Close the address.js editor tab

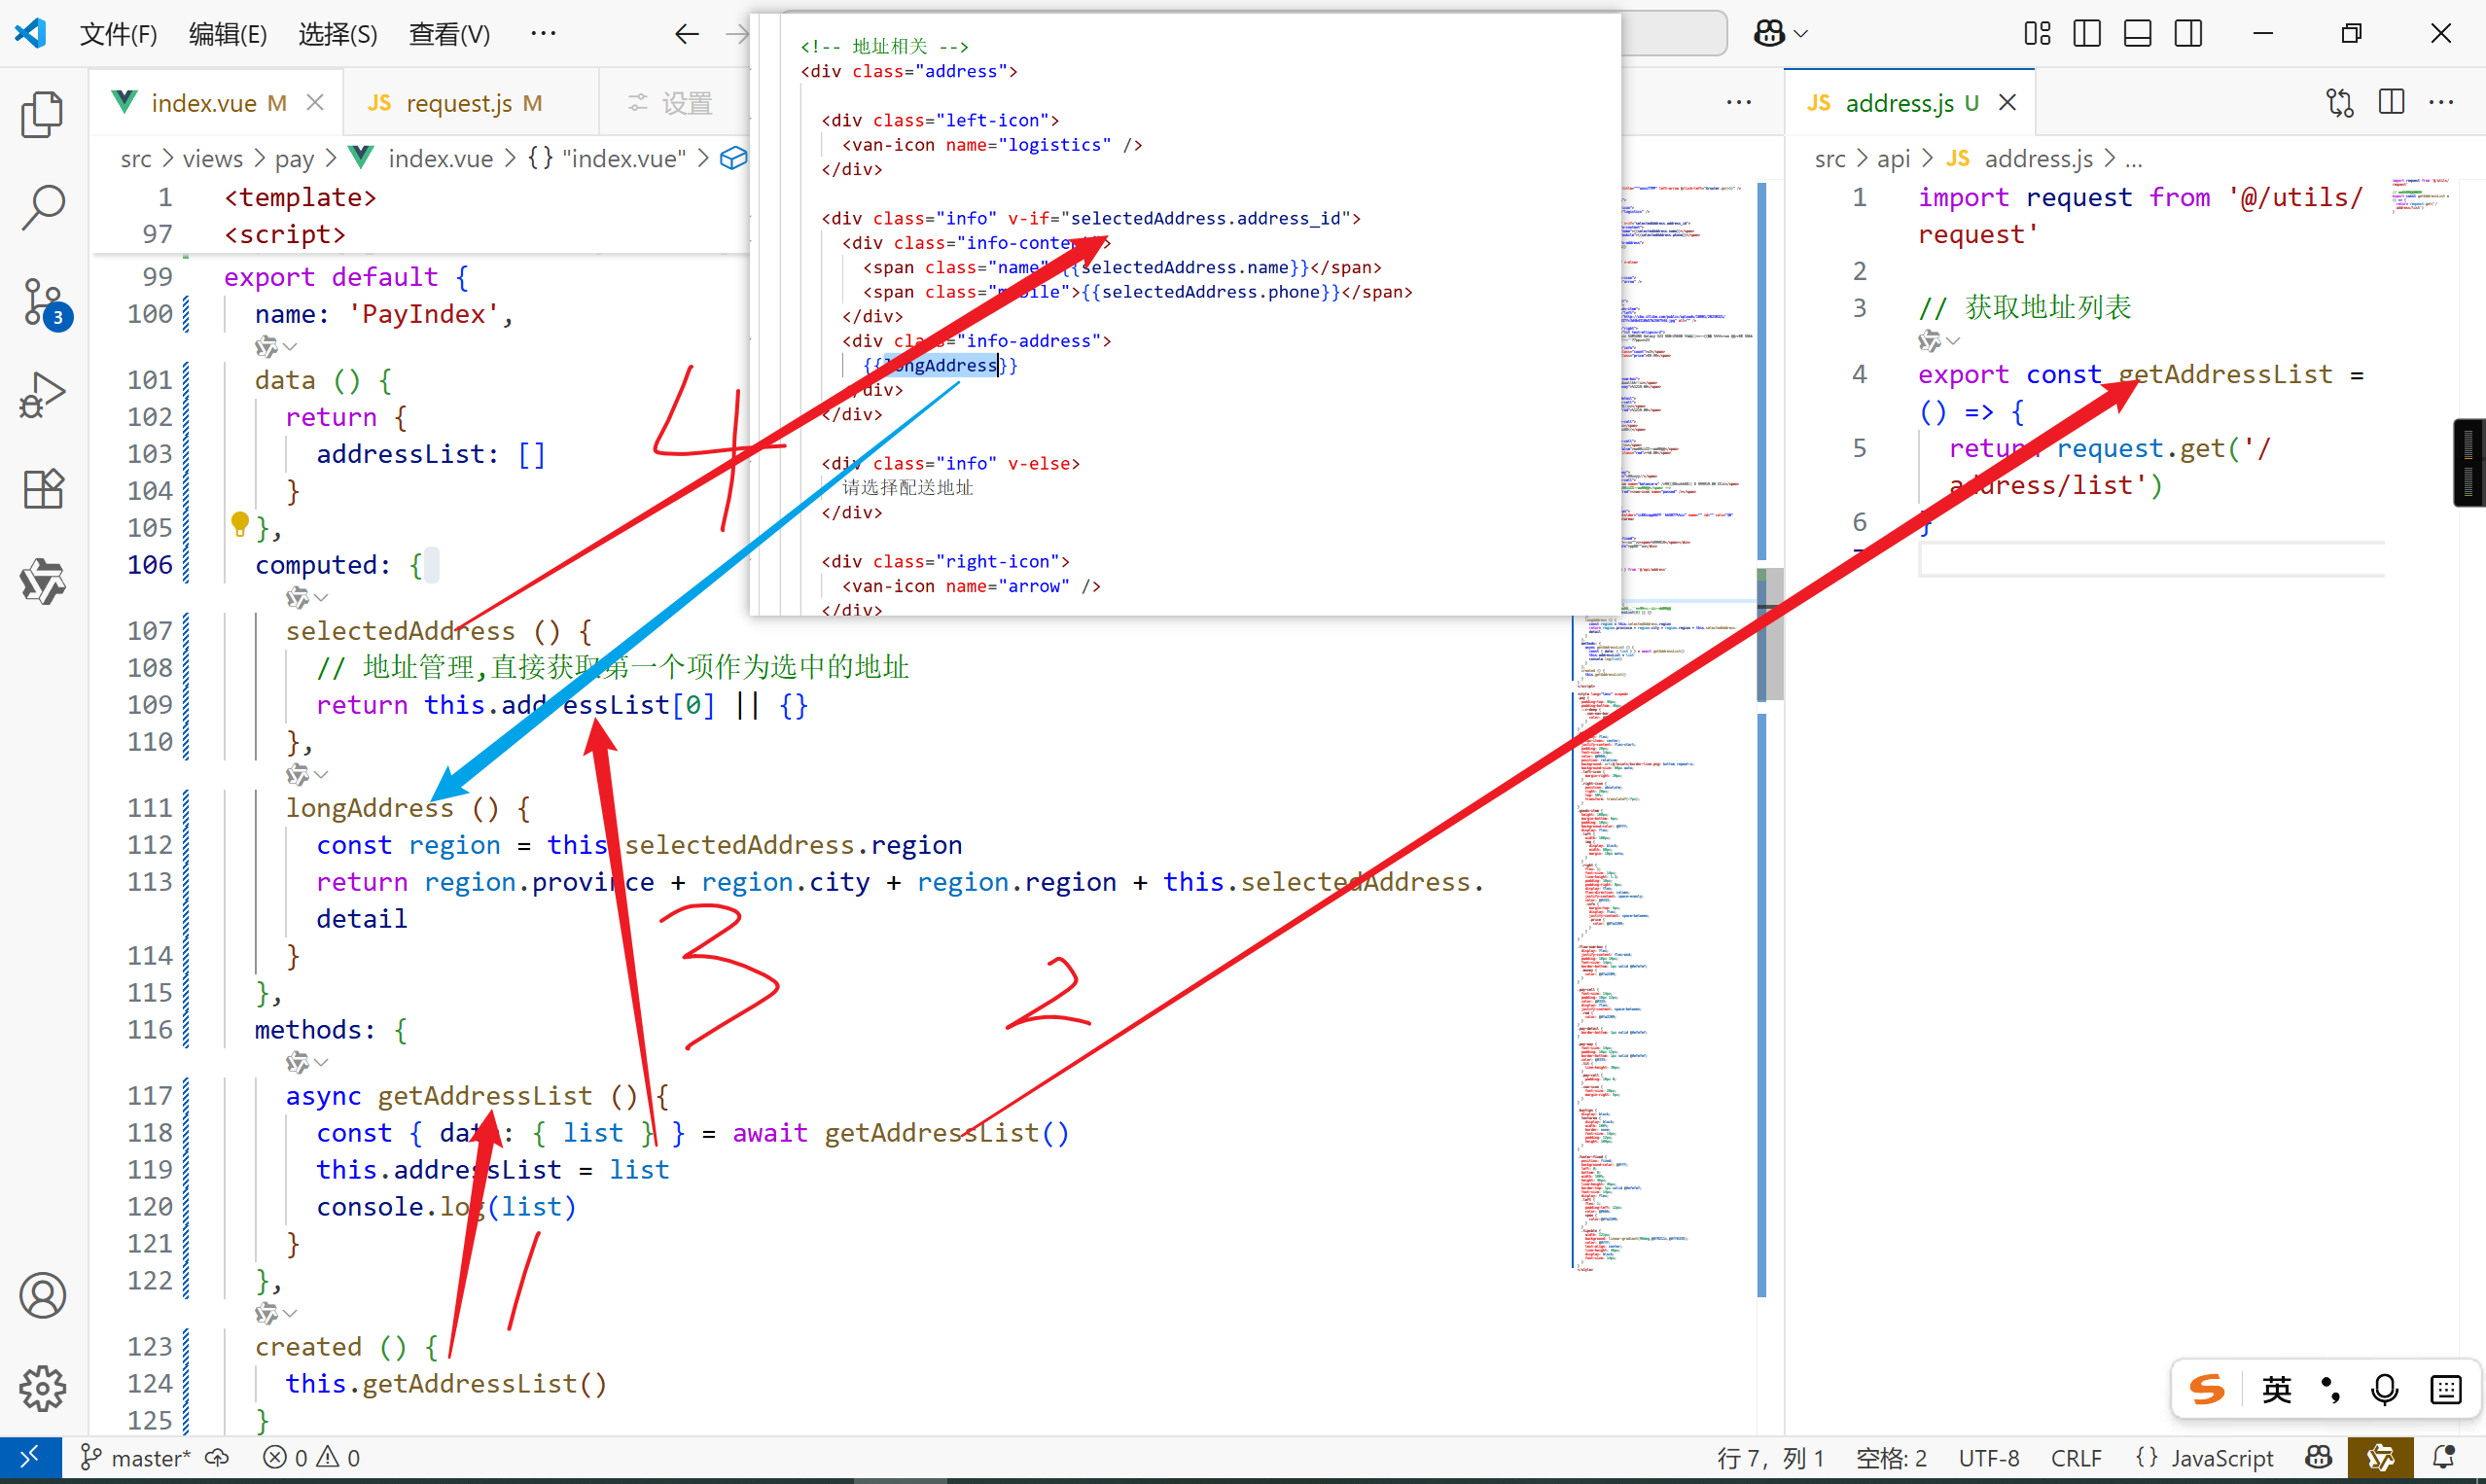2007,103
